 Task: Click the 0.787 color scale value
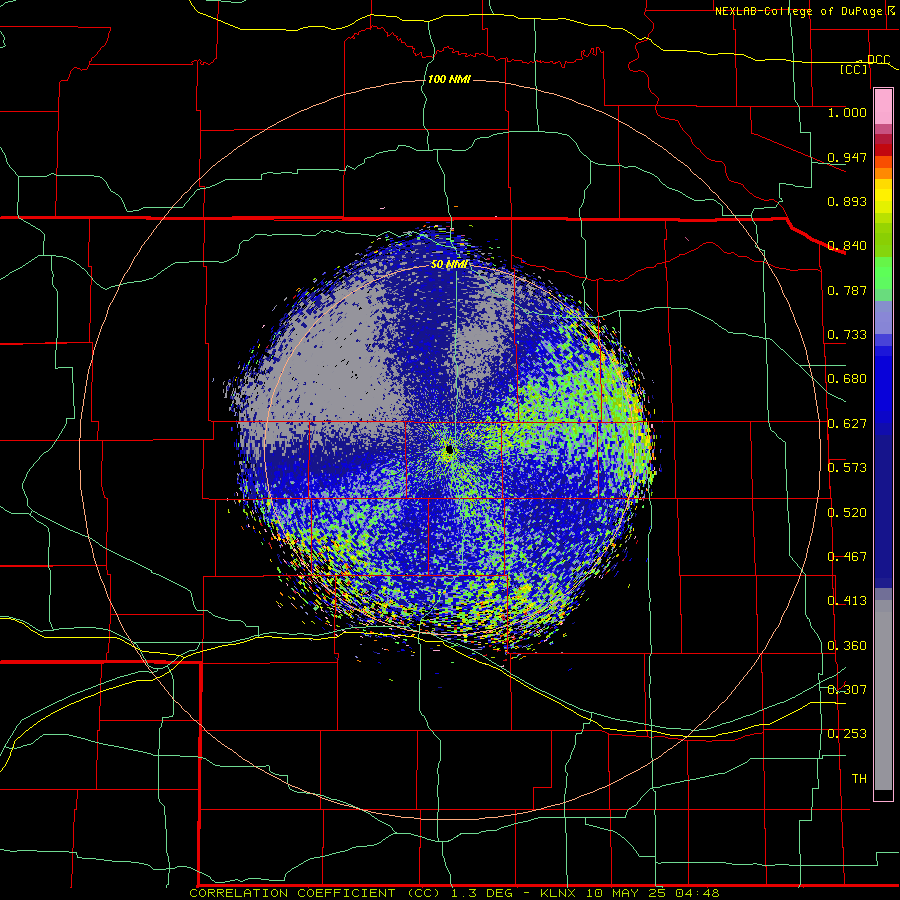847,290
